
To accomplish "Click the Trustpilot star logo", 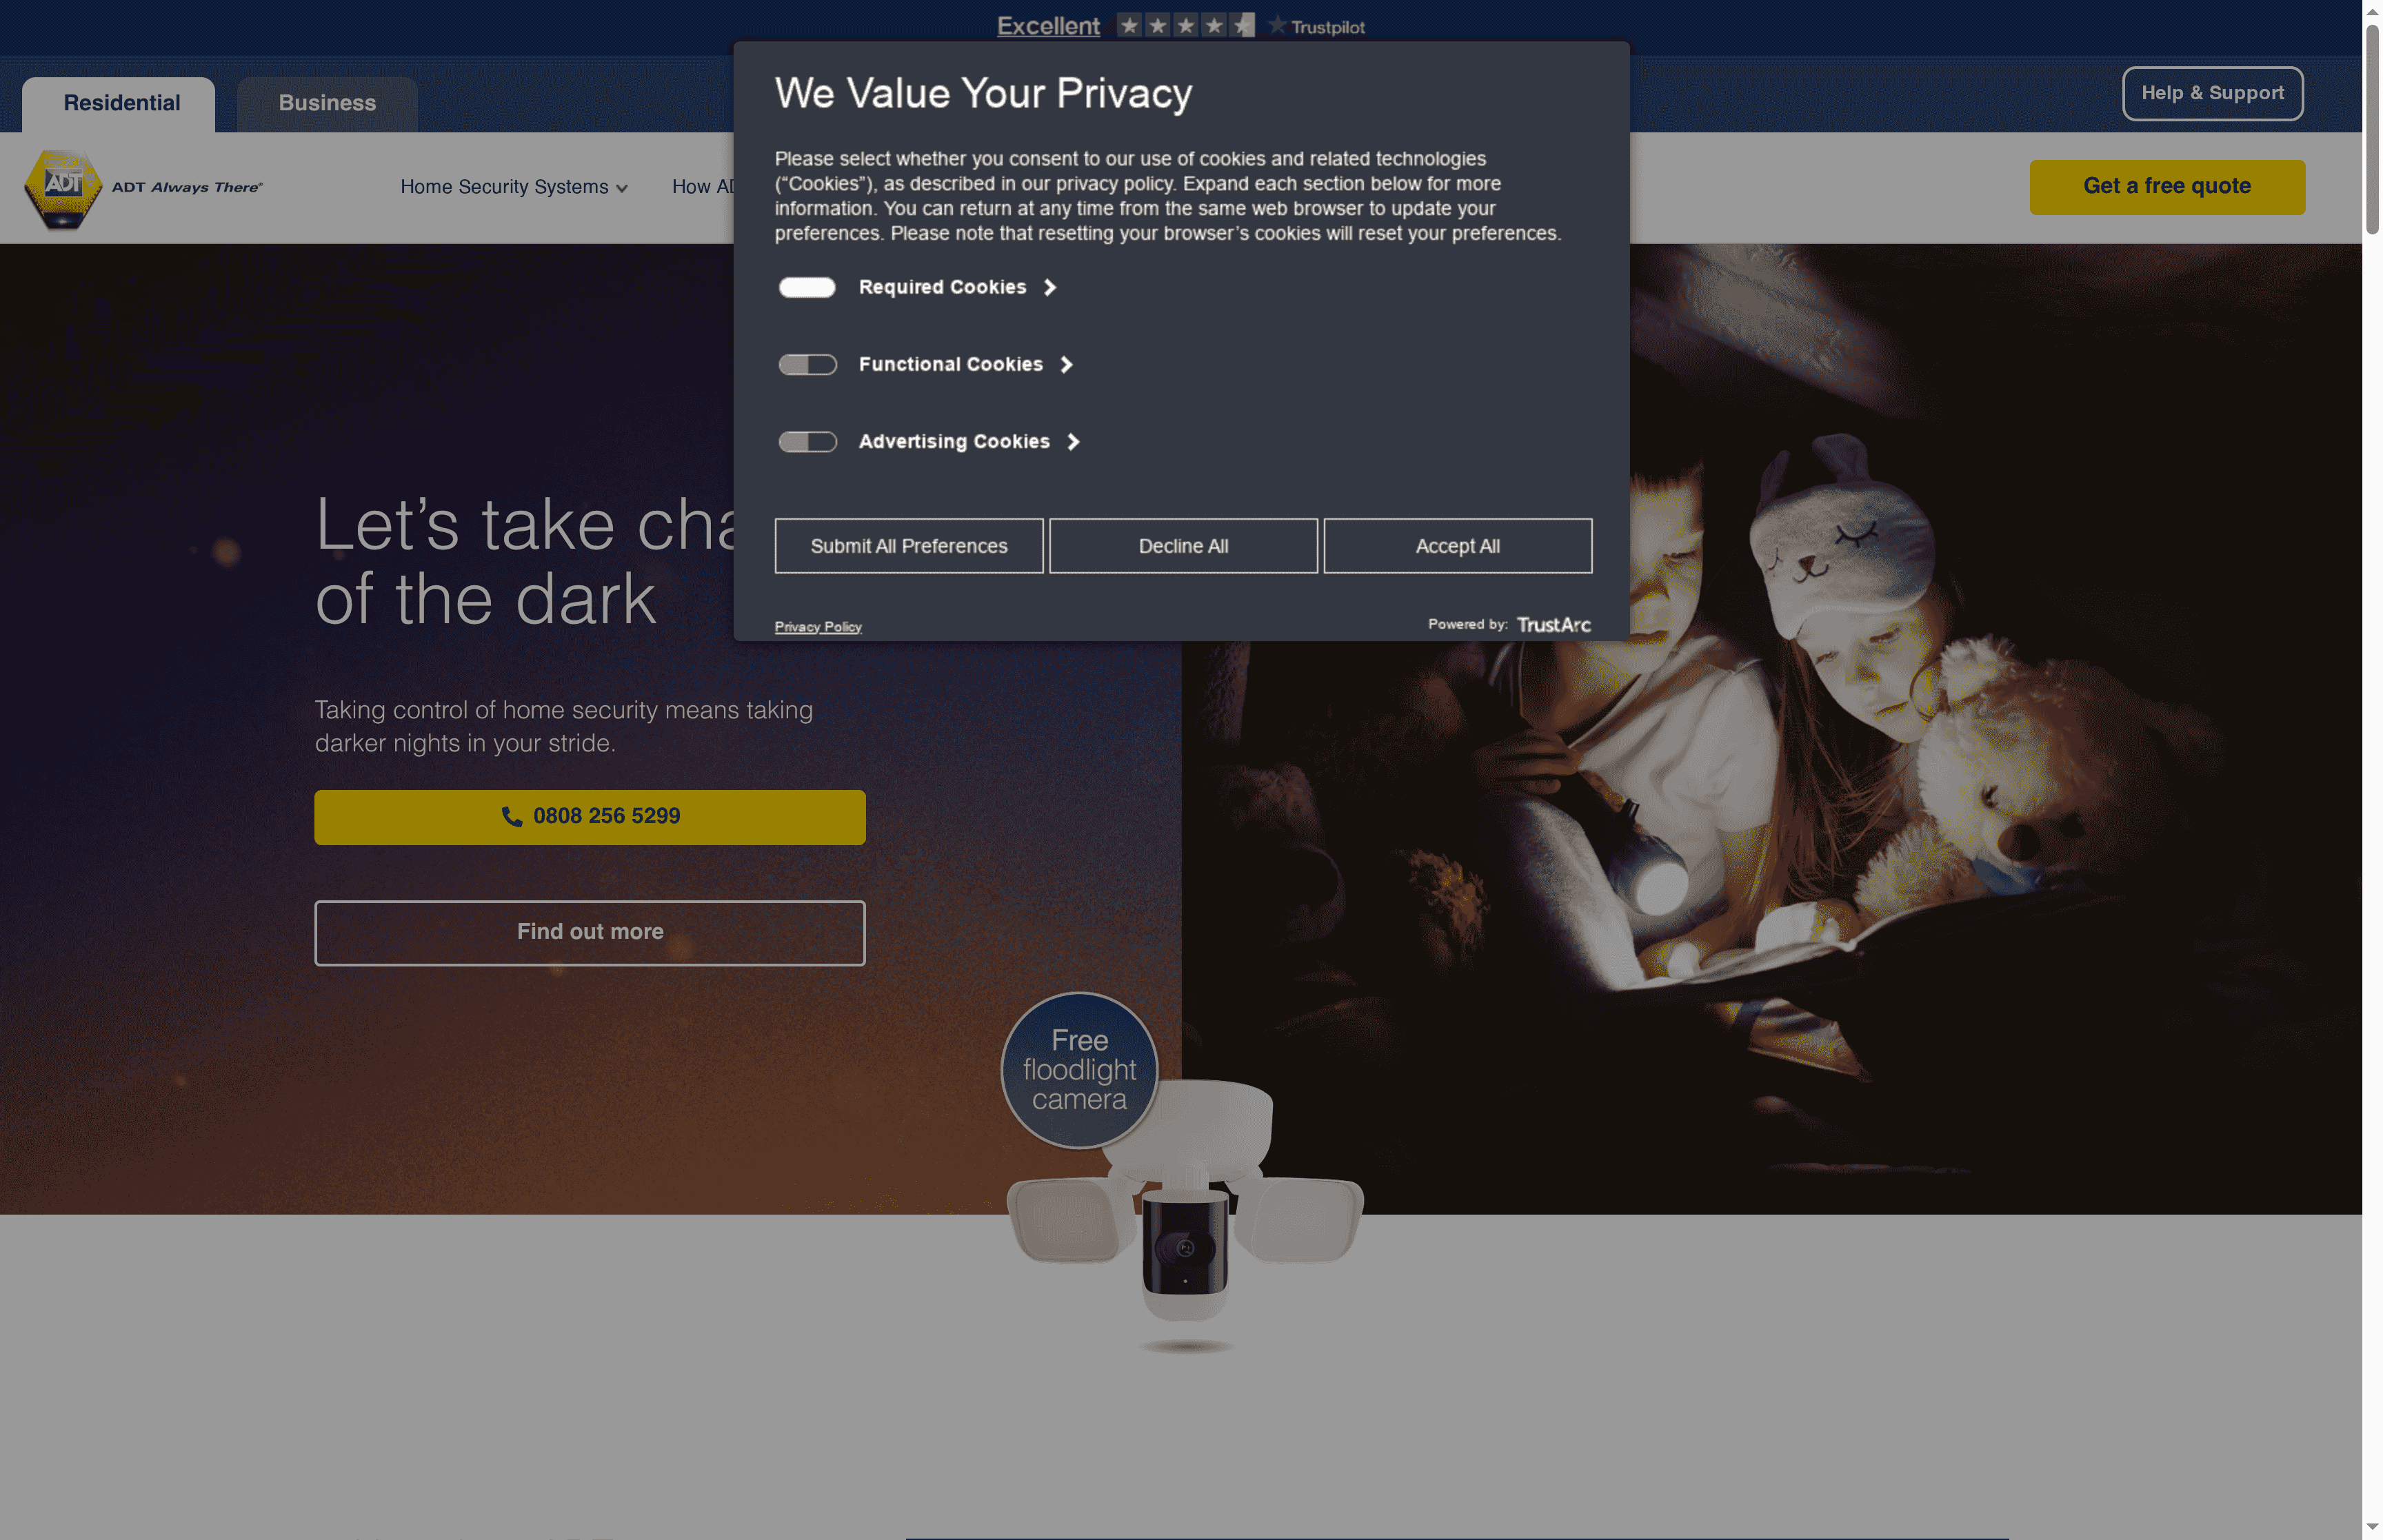I will [1277, 26].
